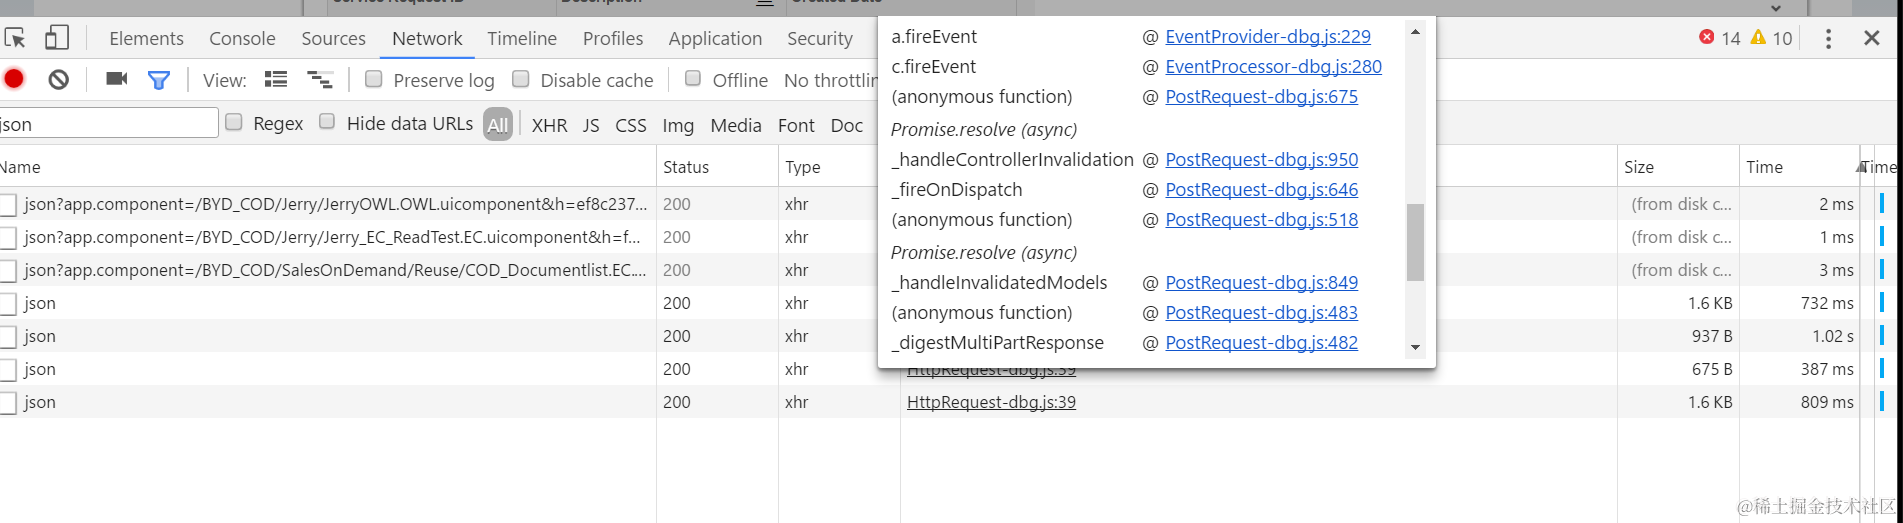Open the EventProvider-dbg.js:229 link
Image resolution: width=1903 pixels, height=523 pixels.
[1268, 36]
